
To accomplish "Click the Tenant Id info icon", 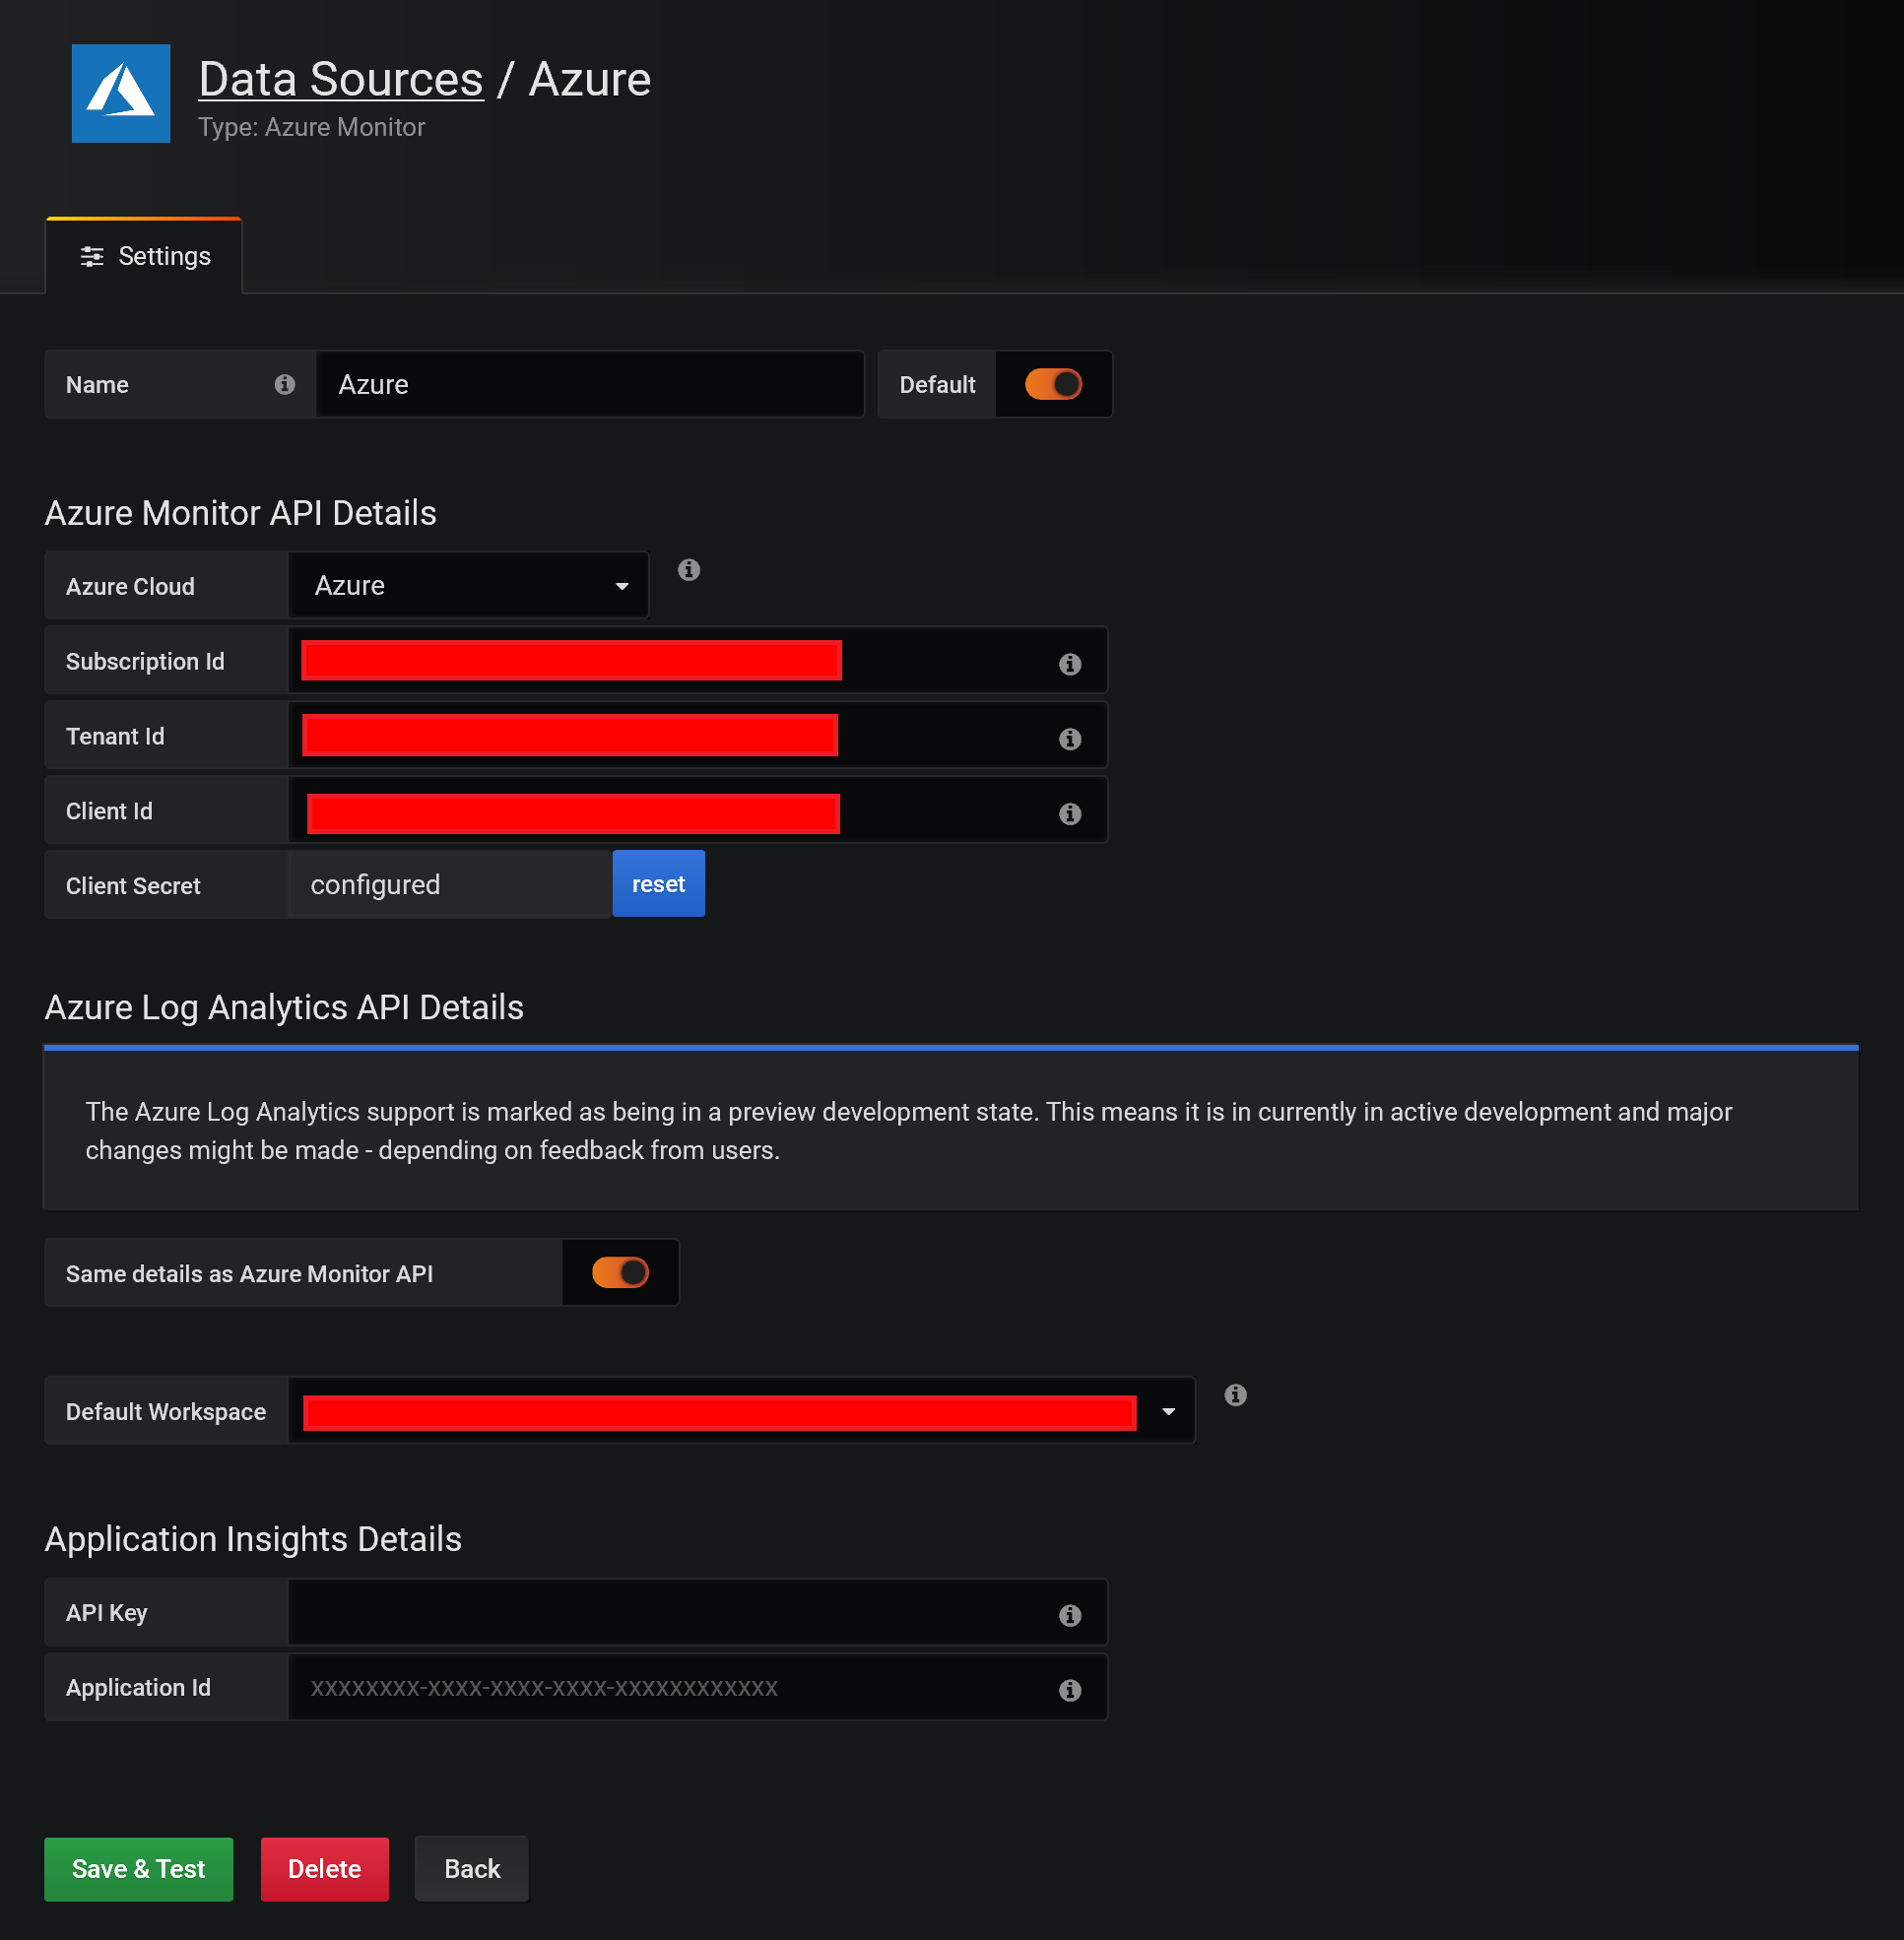I will click(x=1070, y=739).
